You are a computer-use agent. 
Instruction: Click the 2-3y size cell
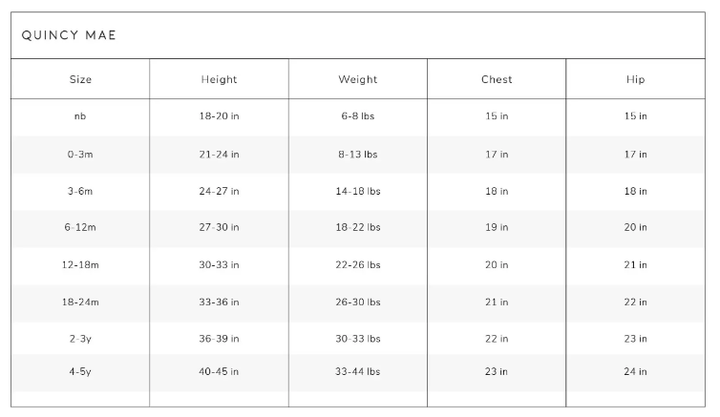(x=80, y=339)
